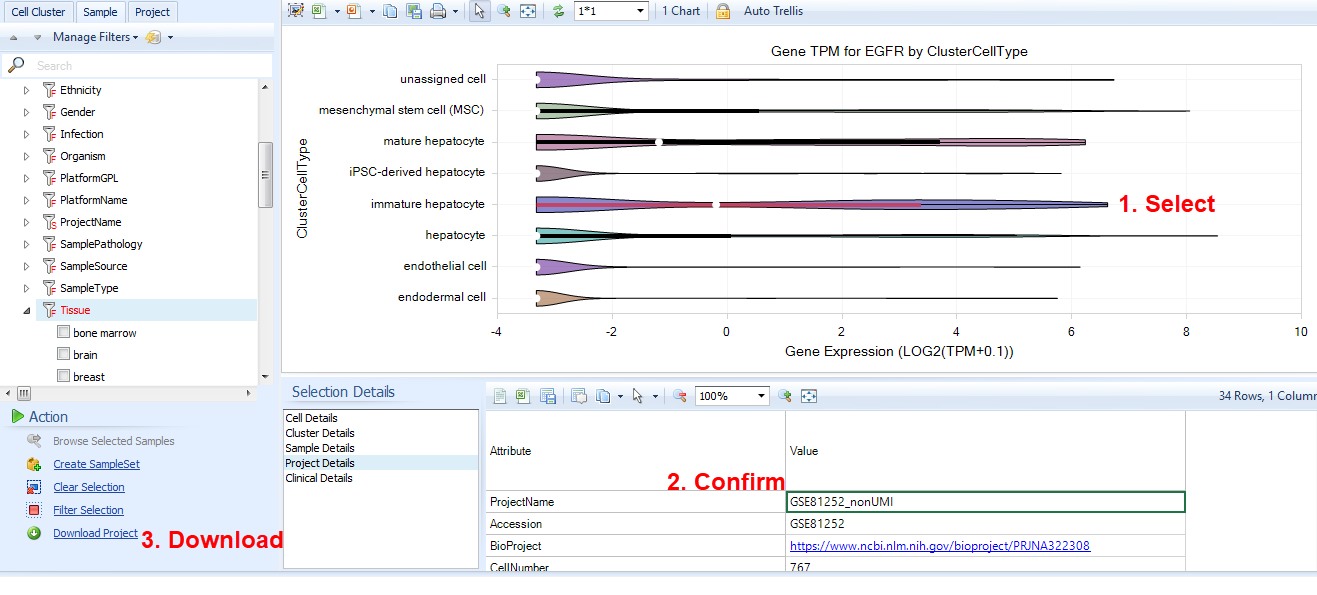Open the PowerPoint export dropdown arrow

[x=372, y=11]
